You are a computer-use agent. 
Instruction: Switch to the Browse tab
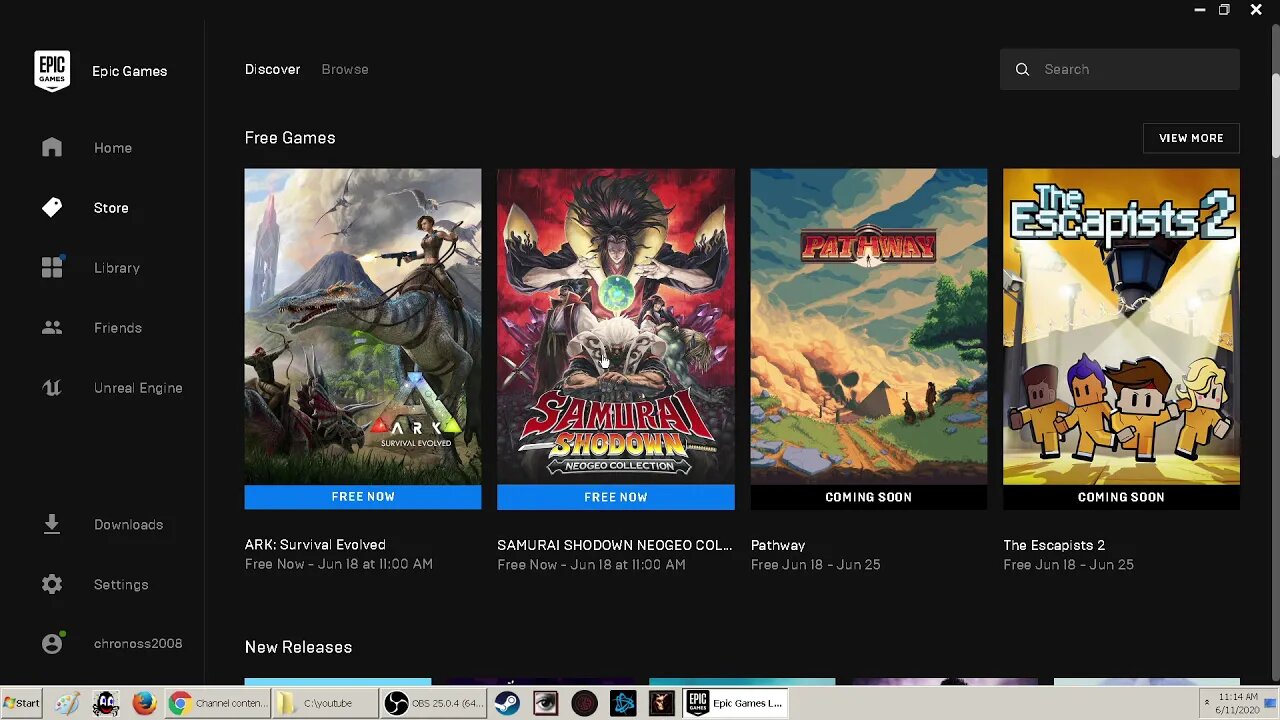pos(345,69)
